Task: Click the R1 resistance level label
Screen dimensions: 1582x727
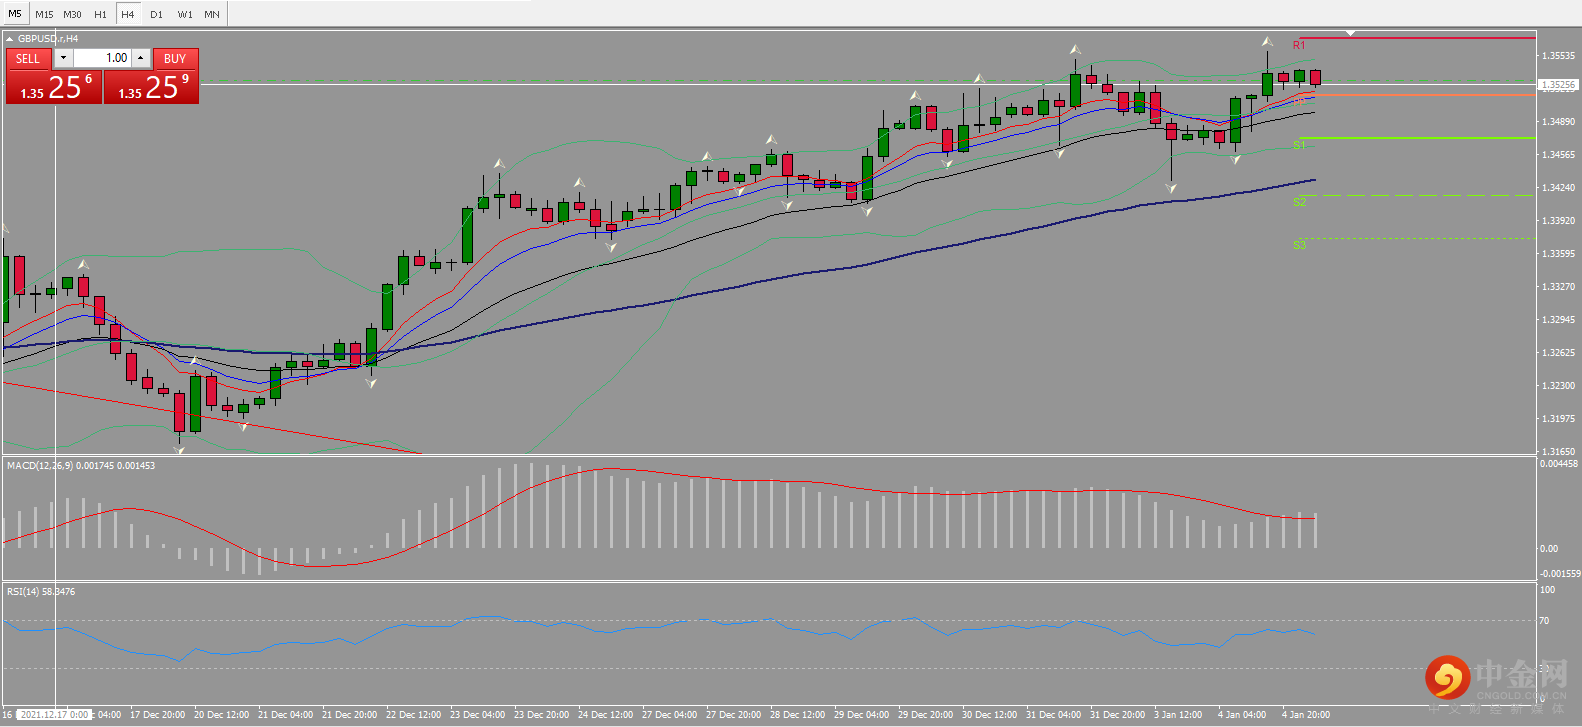Action: pyautogui.click(x=1299, y=45)
